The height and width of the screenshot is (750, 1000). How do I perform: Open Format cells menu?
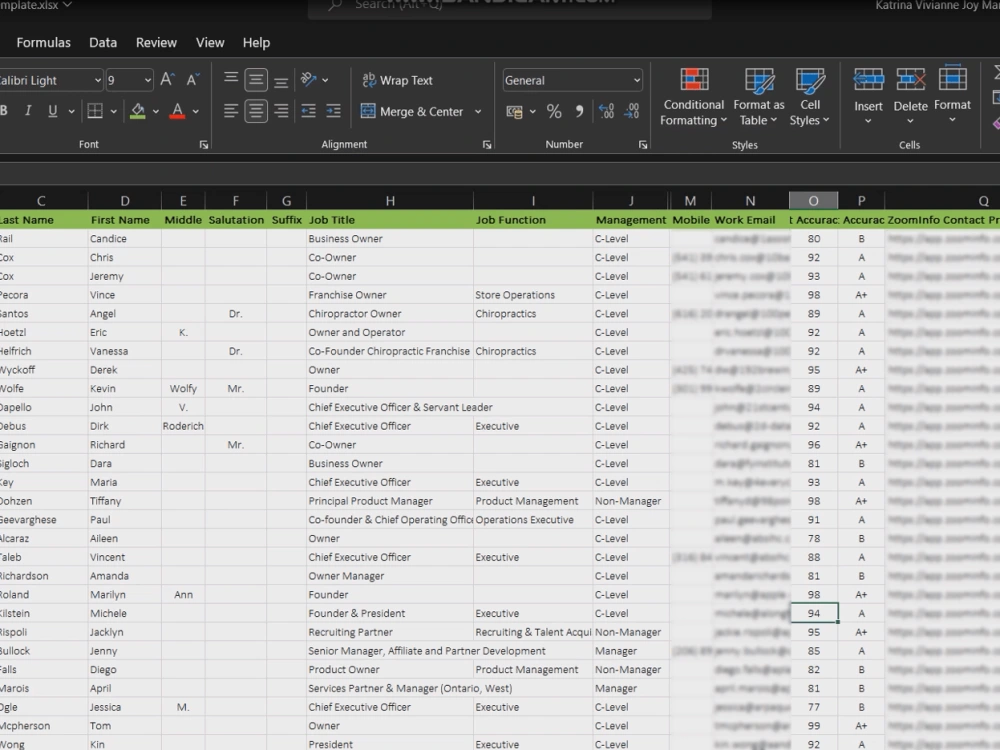tap(952, 94)
